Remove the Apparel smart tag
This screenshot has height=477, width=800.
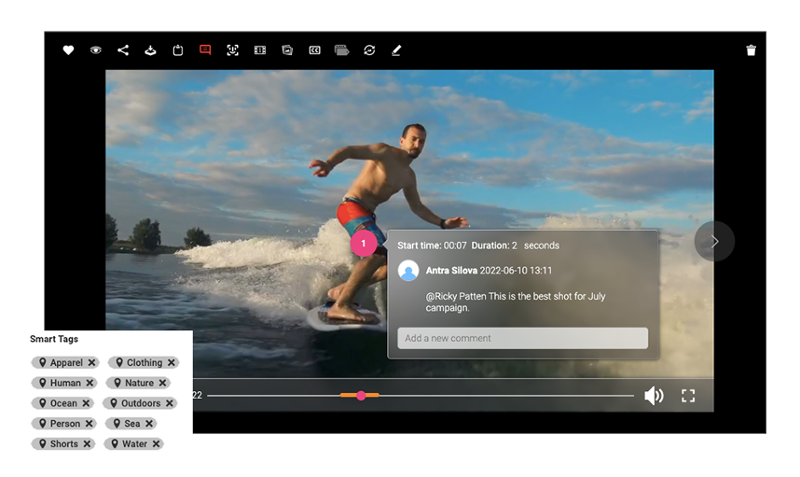91,363
